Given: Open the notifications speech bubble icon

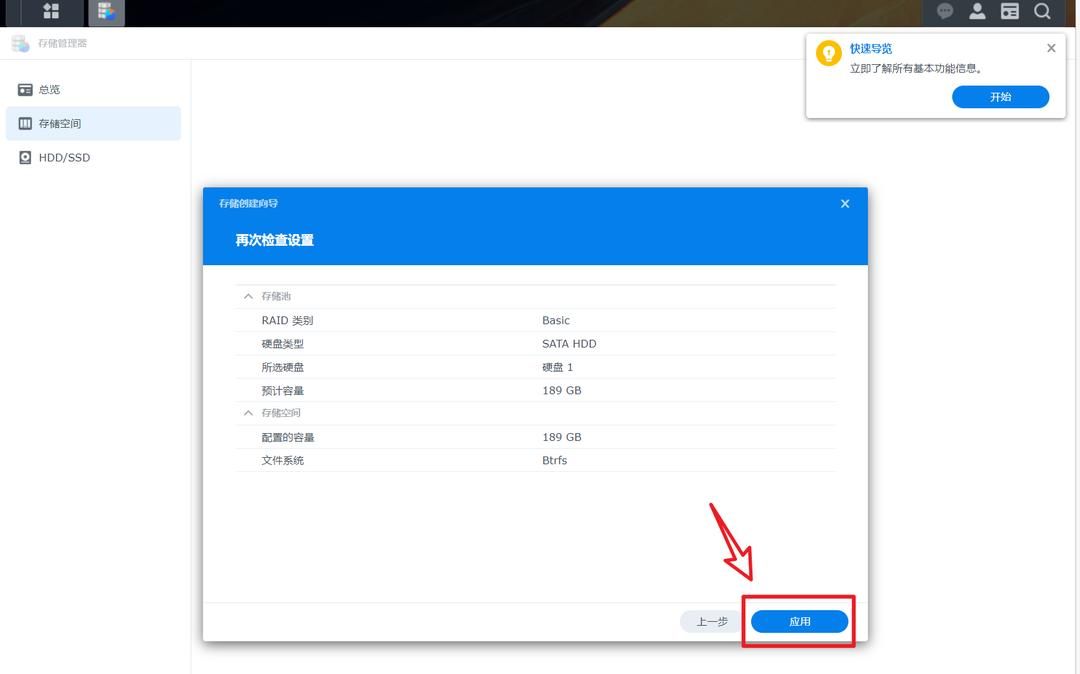Looking at the screenshot, I should pos(945,12).
